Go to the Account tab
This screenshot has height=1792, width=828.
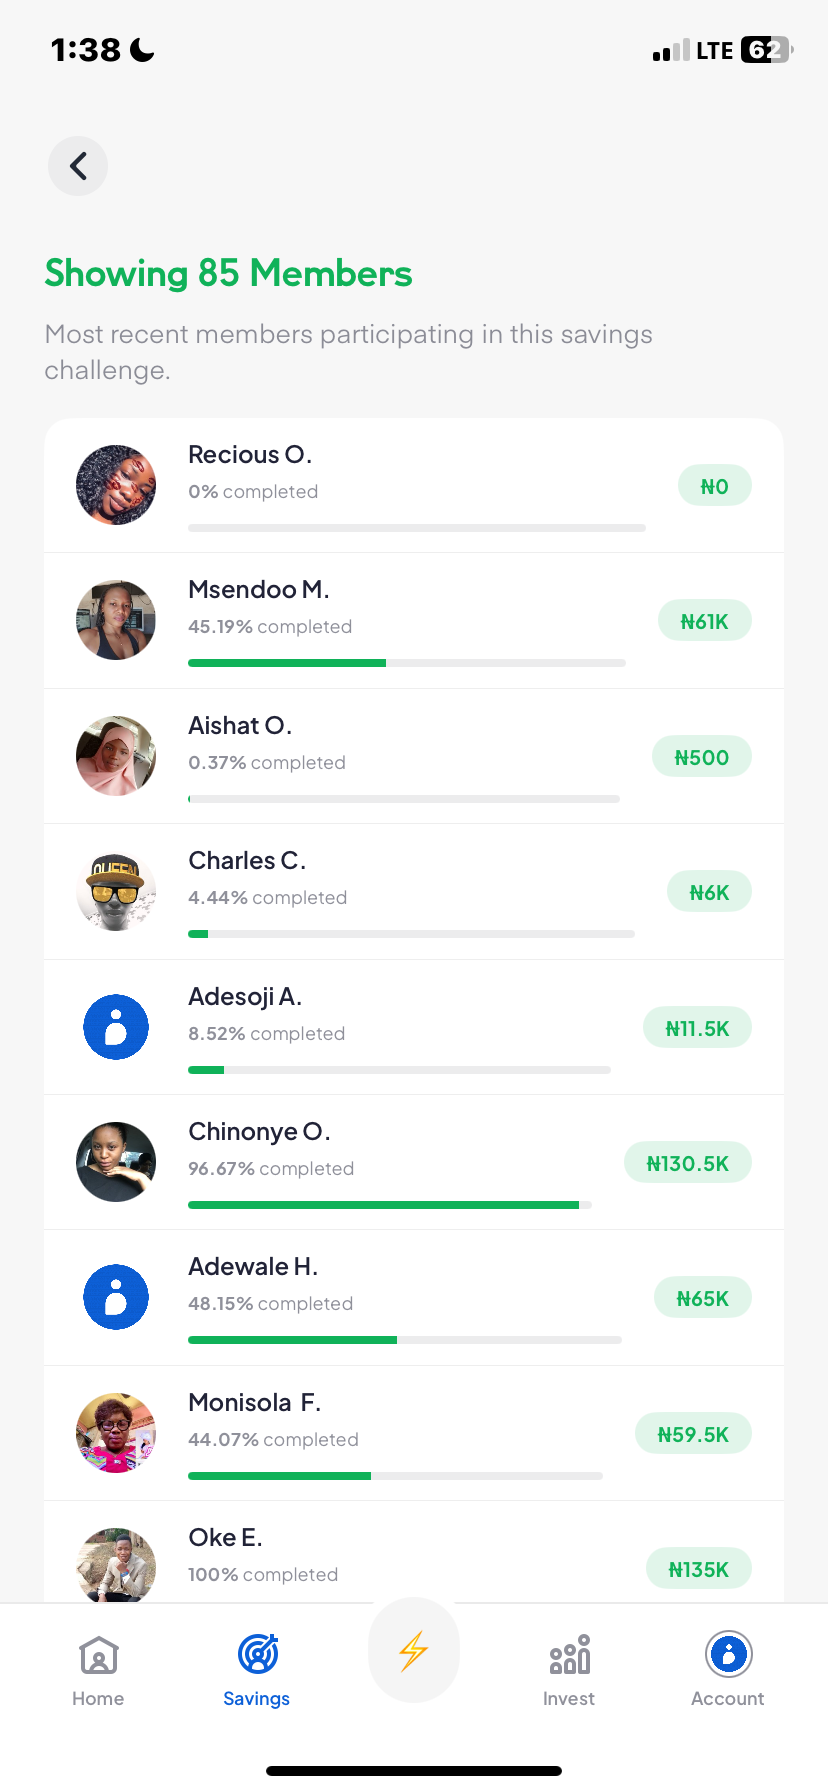728,1669
